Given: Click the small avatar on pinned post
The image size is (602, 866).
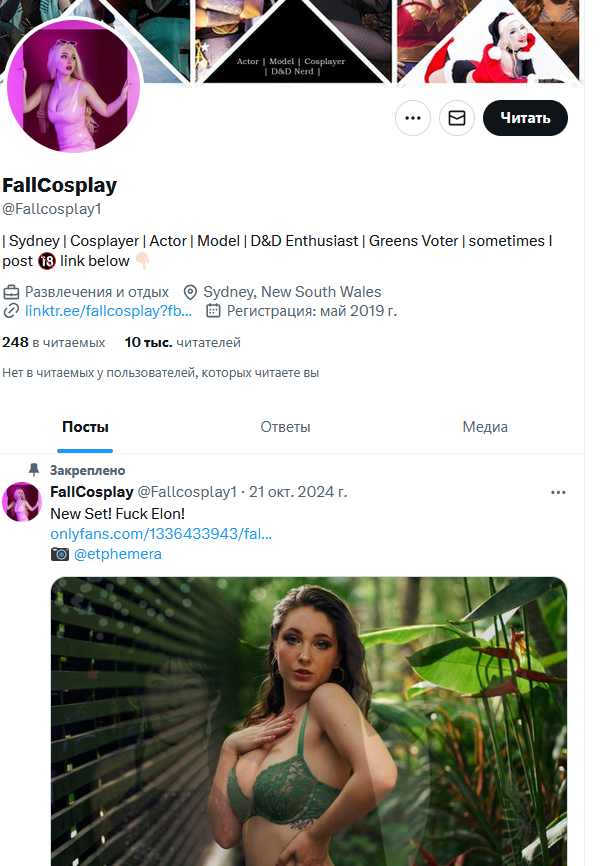Looking at the screenshot, I should (22, 501).
